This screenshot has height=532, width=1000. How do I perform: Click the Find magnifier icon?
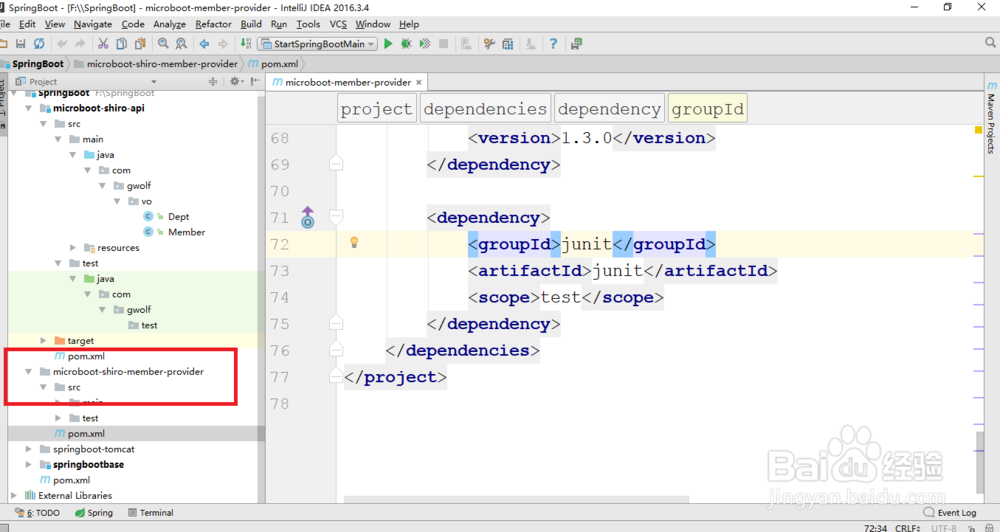coord(163,43)
